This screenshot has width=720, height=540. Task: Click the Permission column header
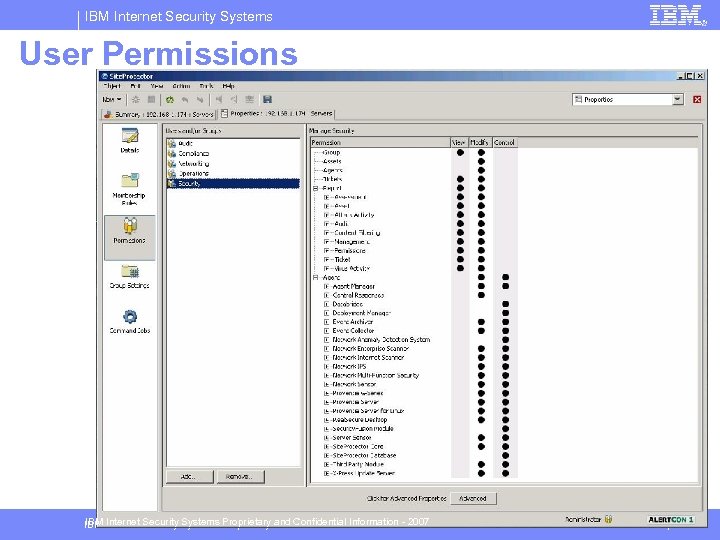(x=380, y=142)
